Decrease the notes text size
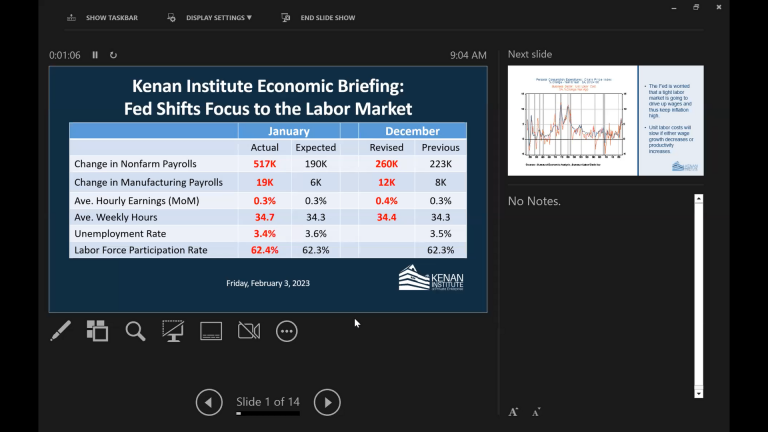The height and width of the screenshot is (432, 768). [x=536, y=412]
